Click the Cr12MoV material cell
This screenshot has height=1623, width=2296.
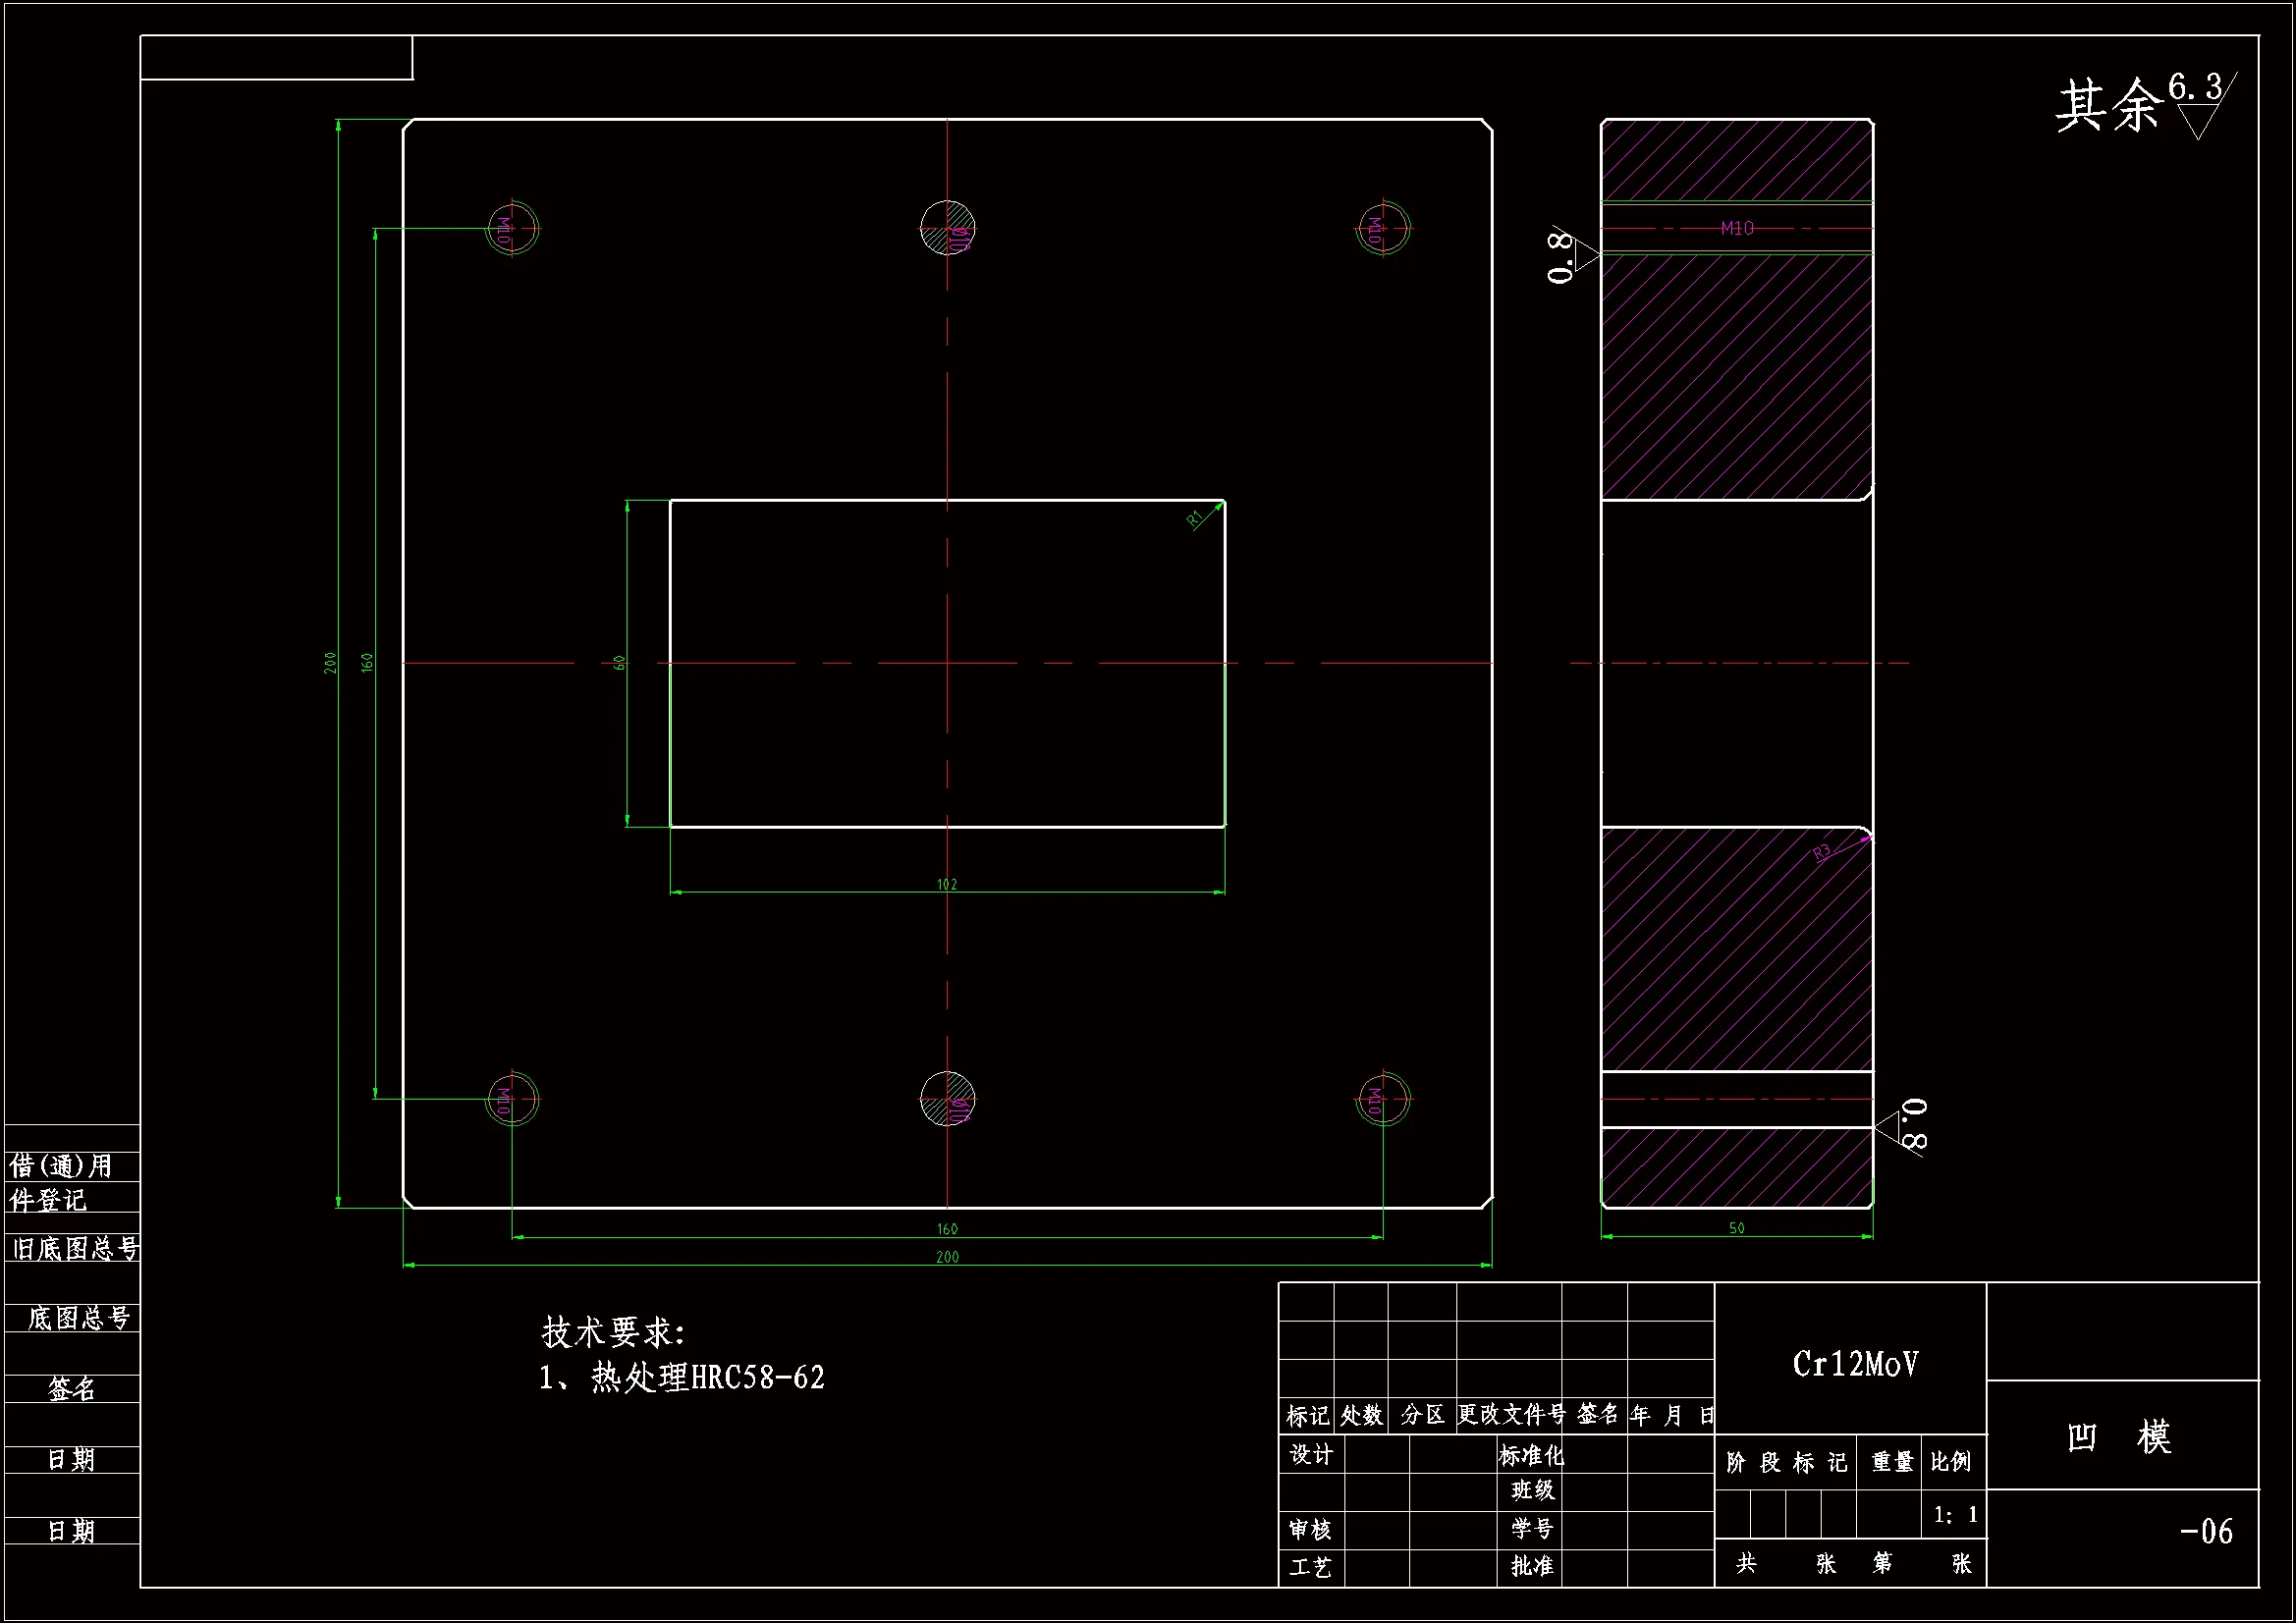pyautogui.click(x=1855, y=1365)
